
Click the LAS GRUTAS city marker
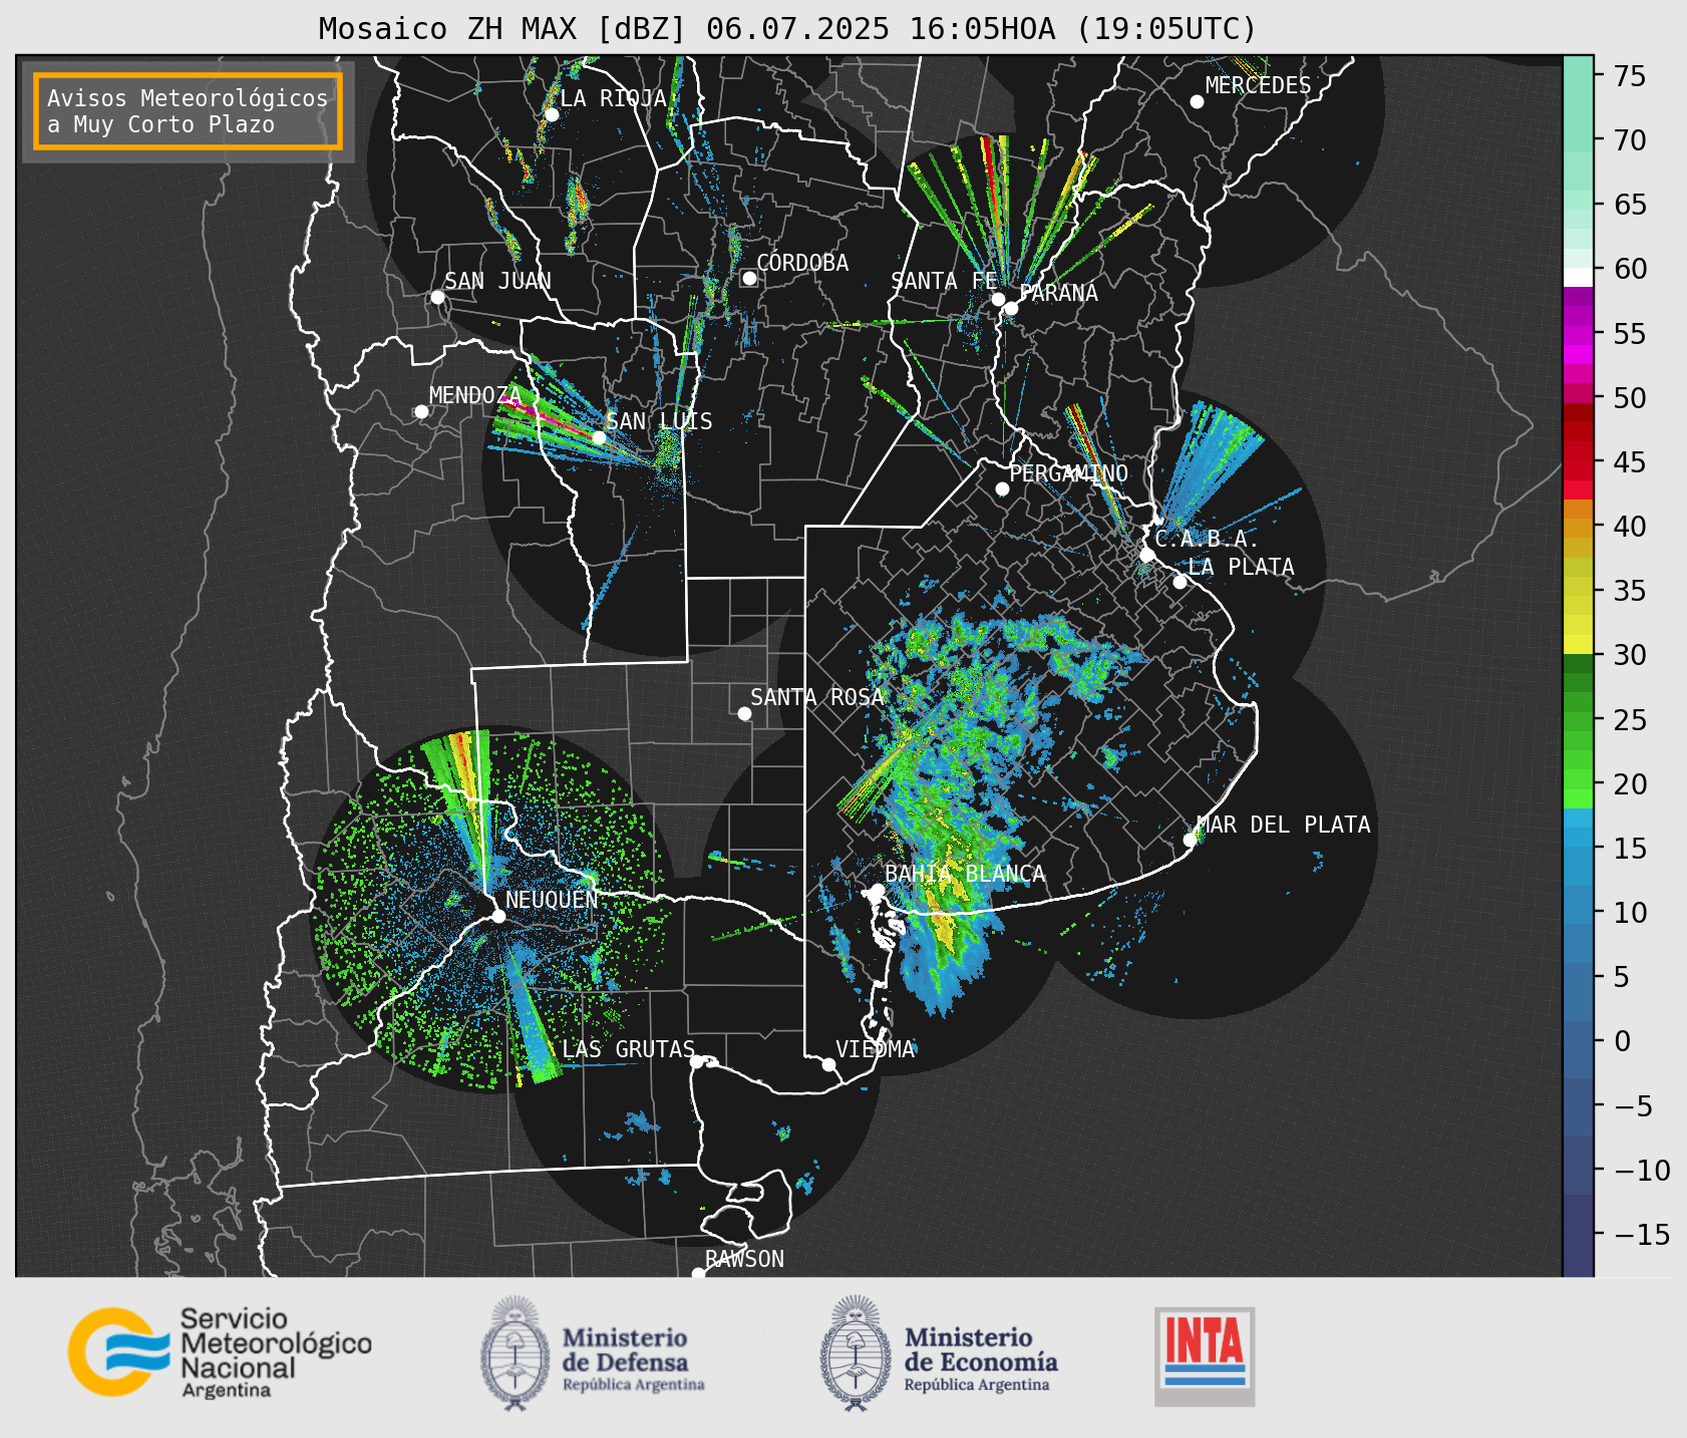[x=697, y=1061]
